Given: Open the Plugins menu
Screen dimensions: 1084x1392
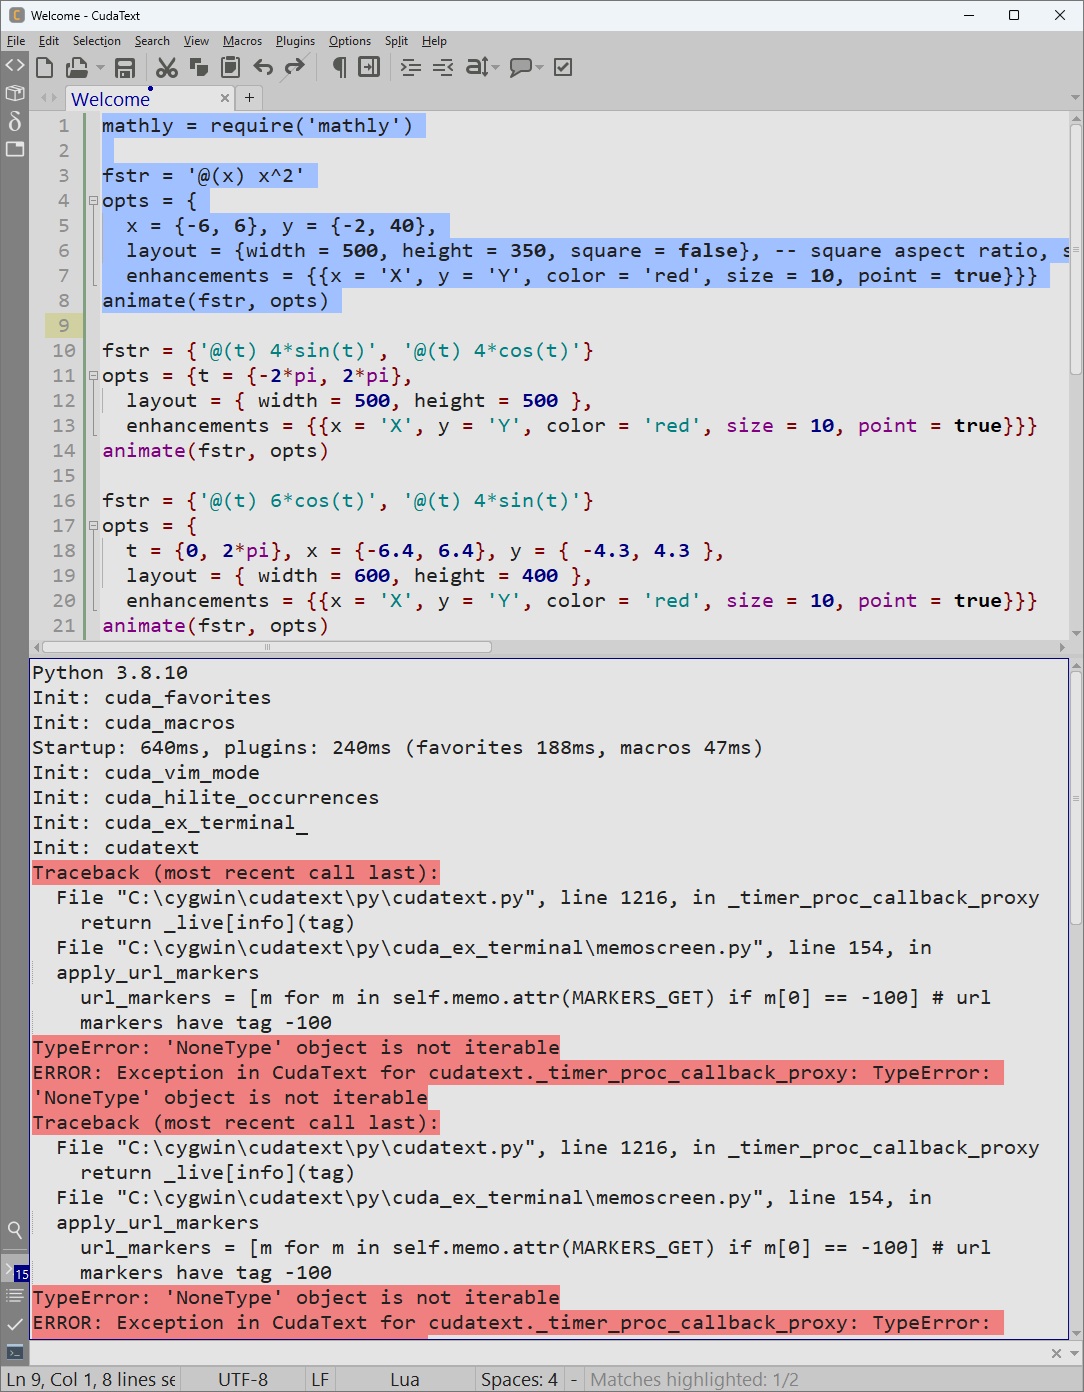Looking at the screenshot, I should tap(295, 41).
